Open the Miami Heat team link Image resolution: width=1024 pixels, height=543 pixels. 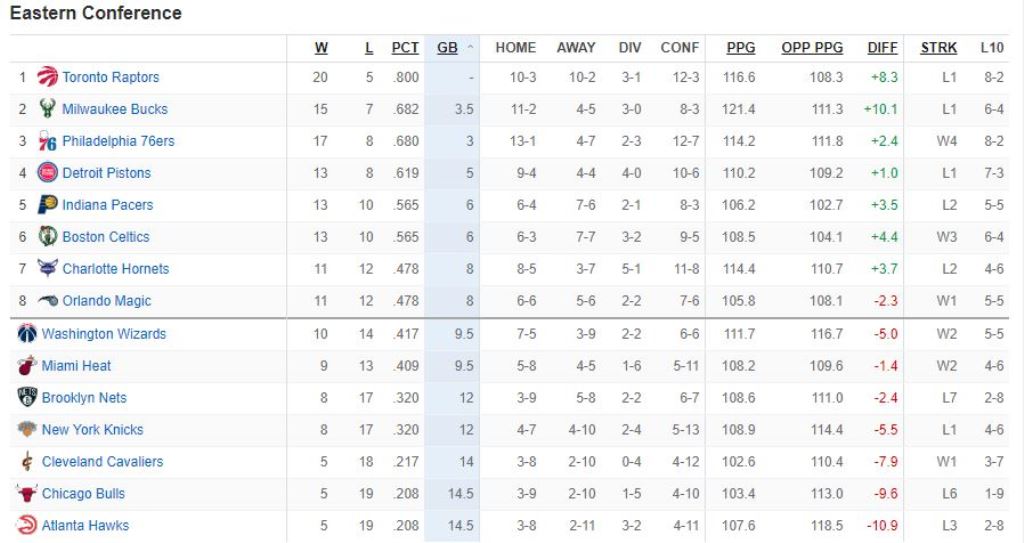[76, 366]
